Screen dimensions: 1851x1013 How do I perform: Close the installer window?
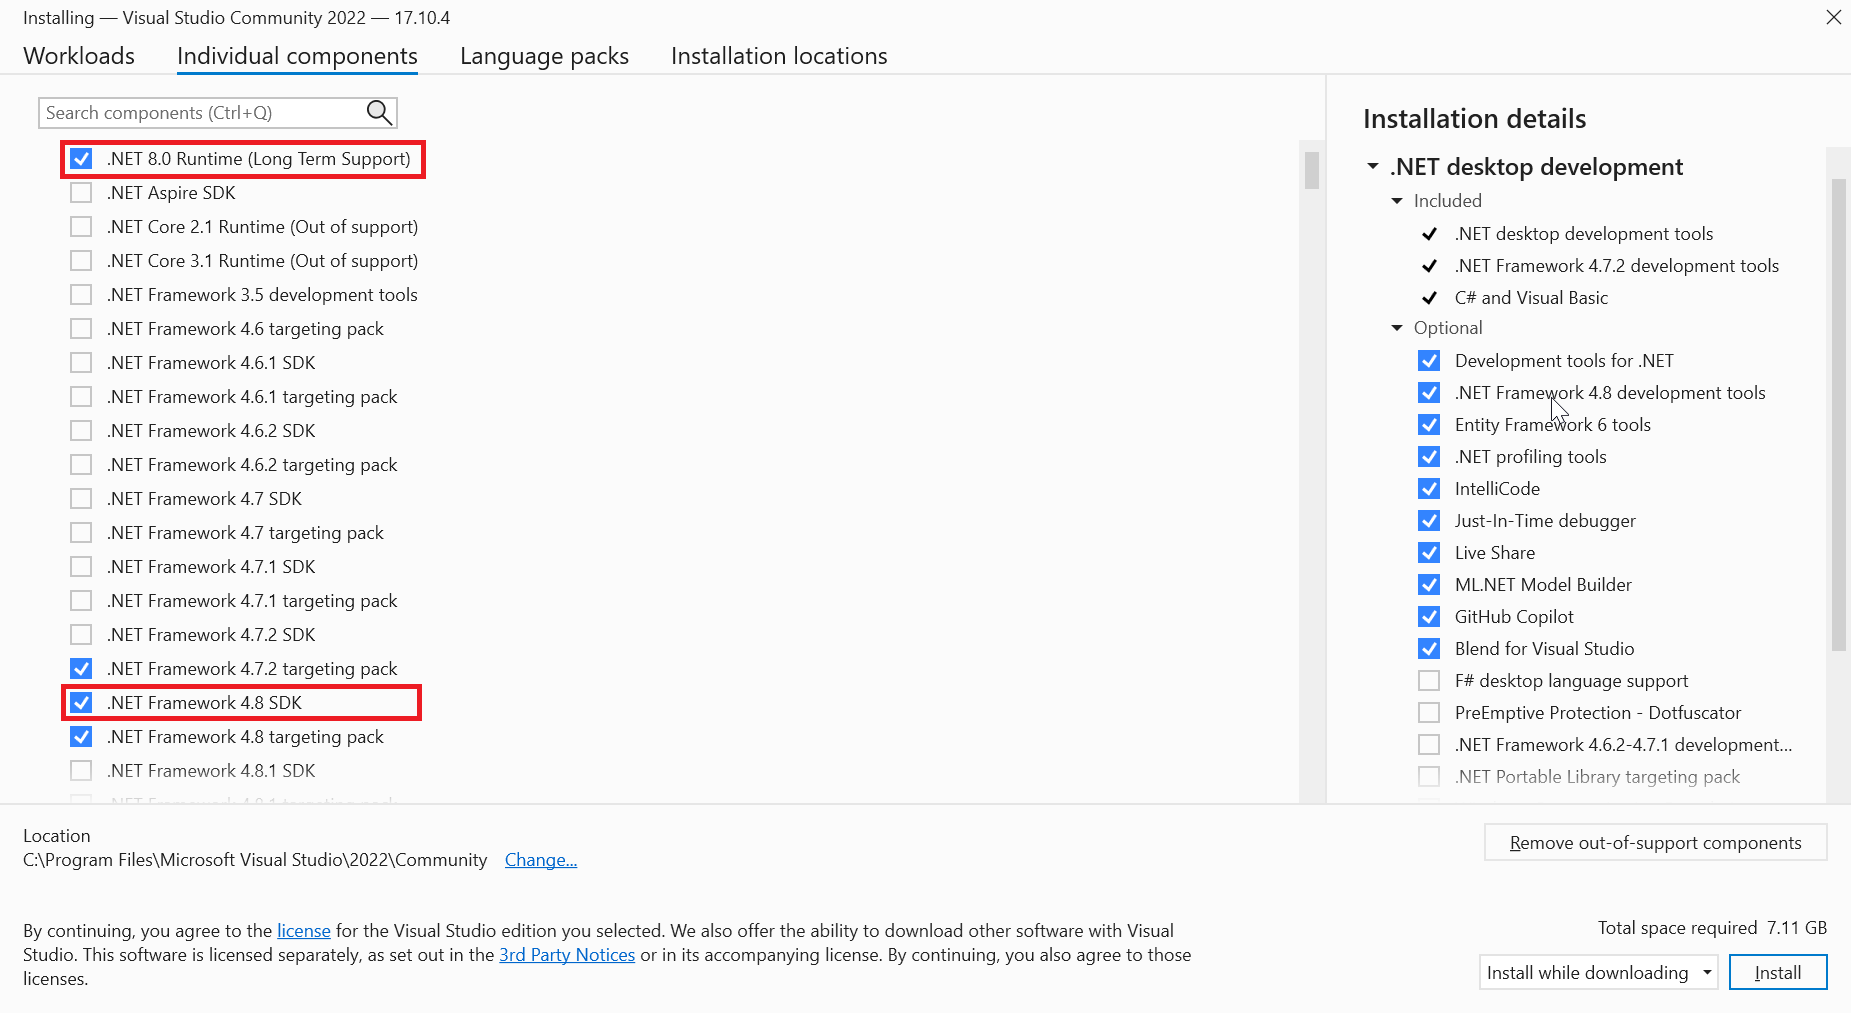point(1833,18)
